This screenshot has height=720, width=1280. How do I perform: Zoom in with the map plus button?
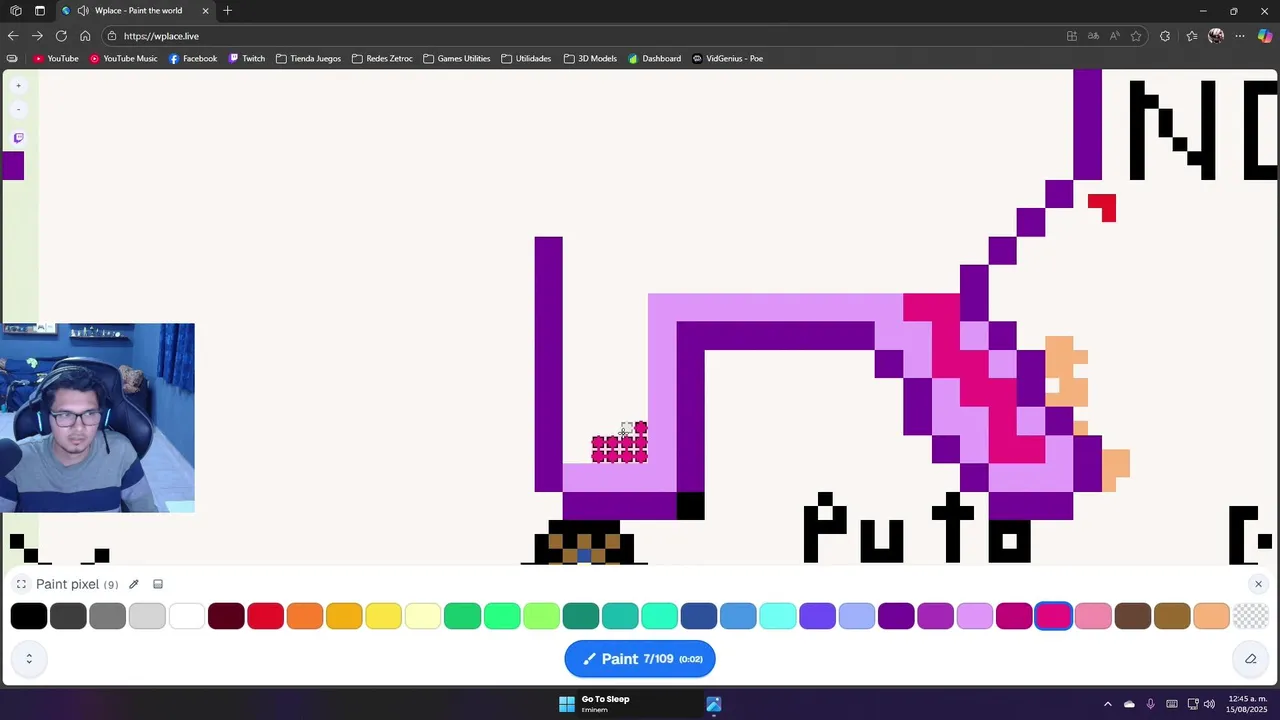(x=18, y=86)
